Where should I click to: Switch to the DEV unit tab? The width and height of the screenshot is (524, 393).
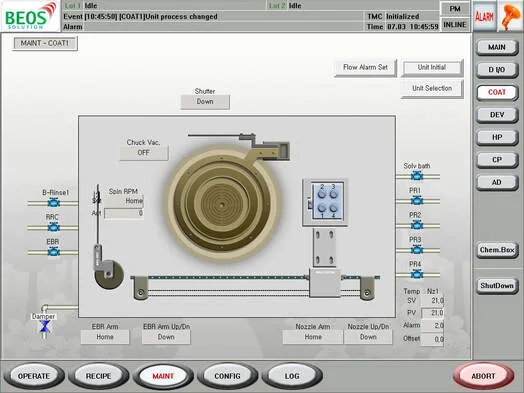coord(497,115)
